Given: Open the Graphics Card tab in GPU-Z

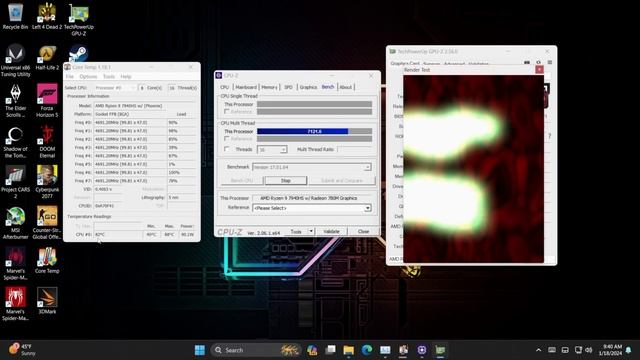Looking at the screenshot, I should [x=404, y=64].
